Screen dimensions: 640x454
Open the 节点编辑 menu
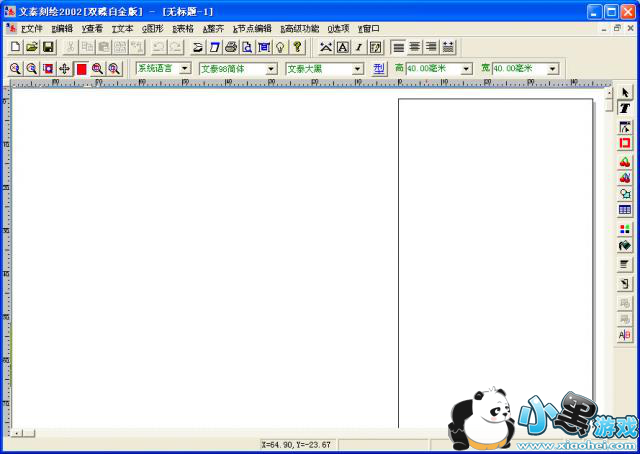[252, 29]
